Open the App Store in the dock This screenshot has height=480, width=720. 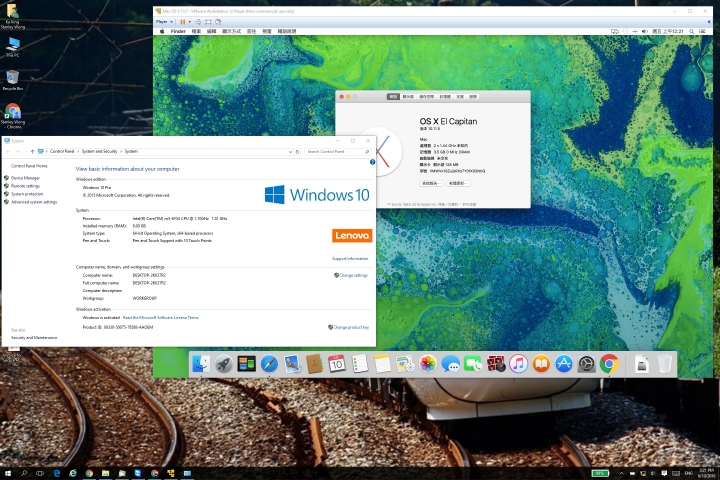[x=563, y=364]
